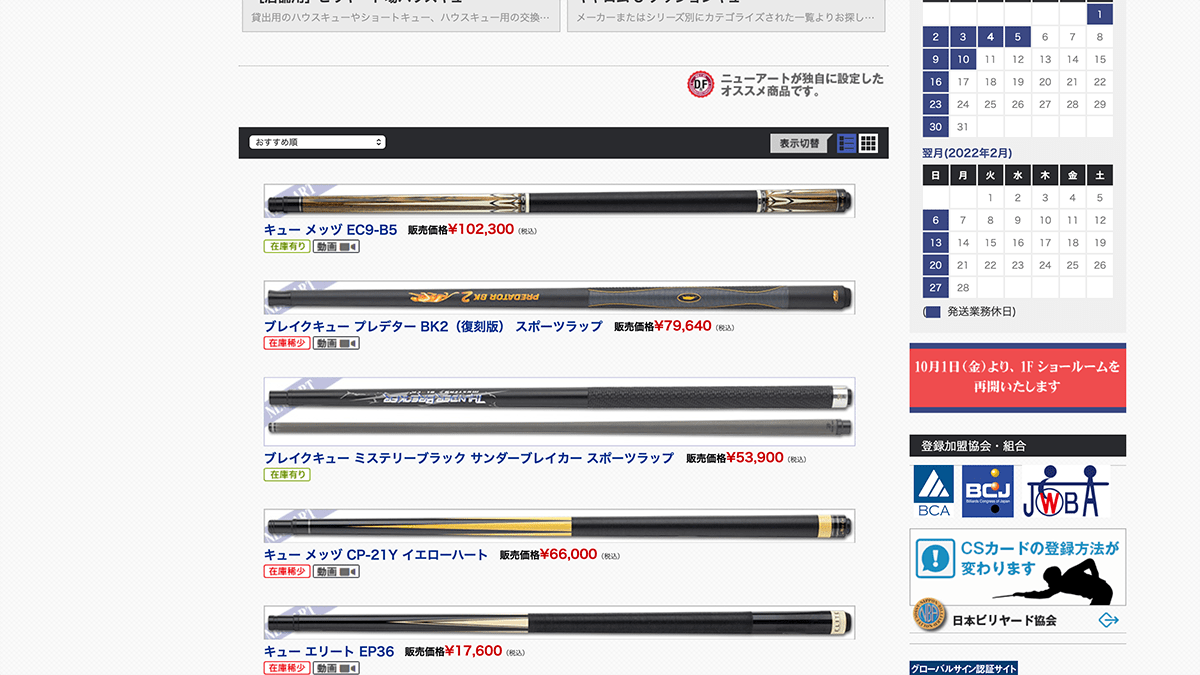Open the BCJ association logo
The image size is (1200, 675).
pyautogui.click(x=988, y=492)
